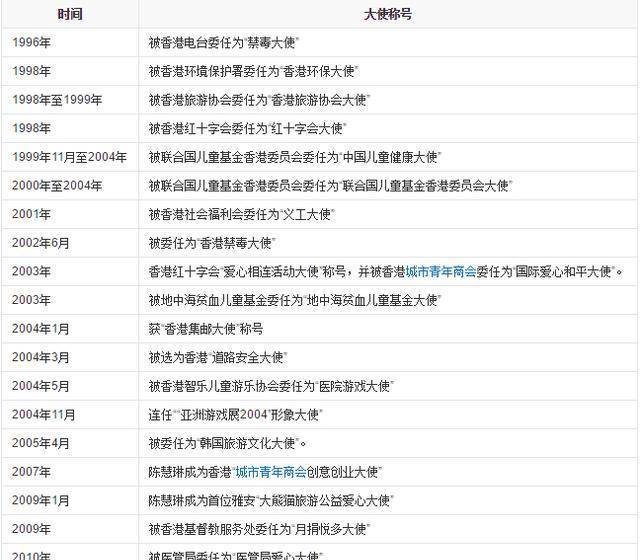Click 1998年 in the 红十字会大使 row
Viewport: 640px width, 560px height.
pos(31,128)
